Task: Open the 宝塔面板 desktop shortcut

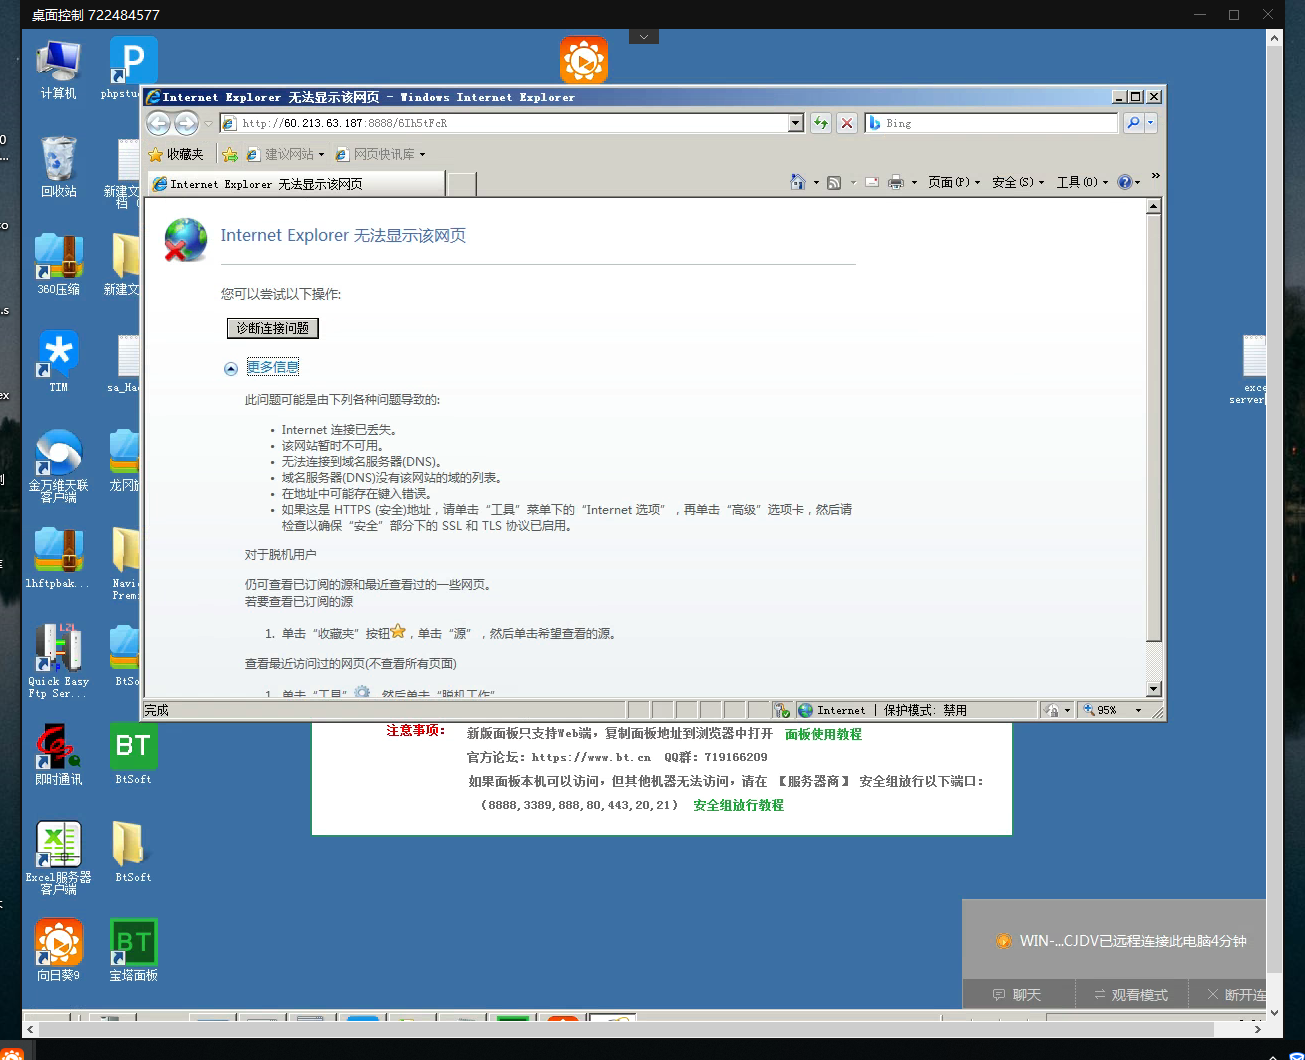Action: pyautogui.click(x=133, y=950)
